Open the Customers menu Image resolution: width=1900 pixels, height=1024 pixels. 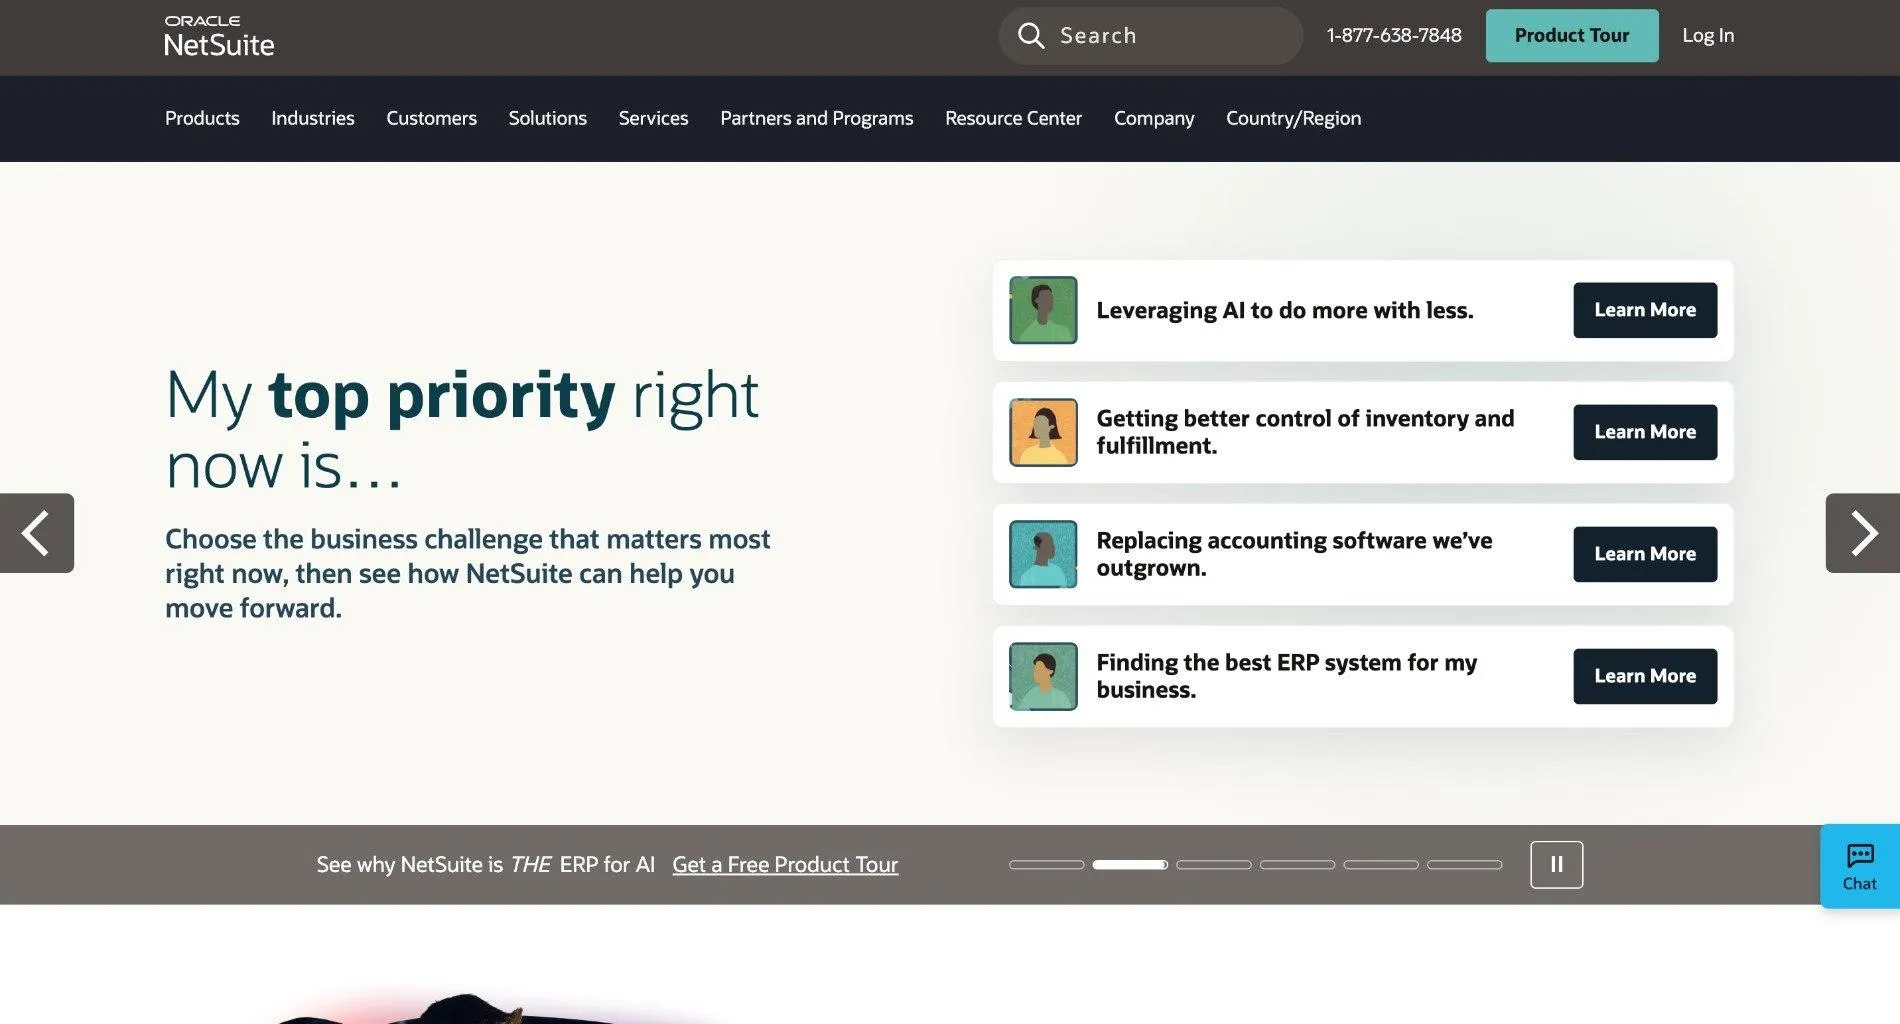(432, 118)
